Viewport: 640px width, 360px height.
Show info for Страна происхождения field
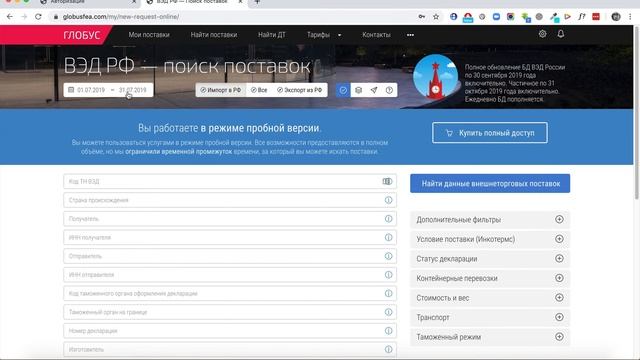pos(388,200)
